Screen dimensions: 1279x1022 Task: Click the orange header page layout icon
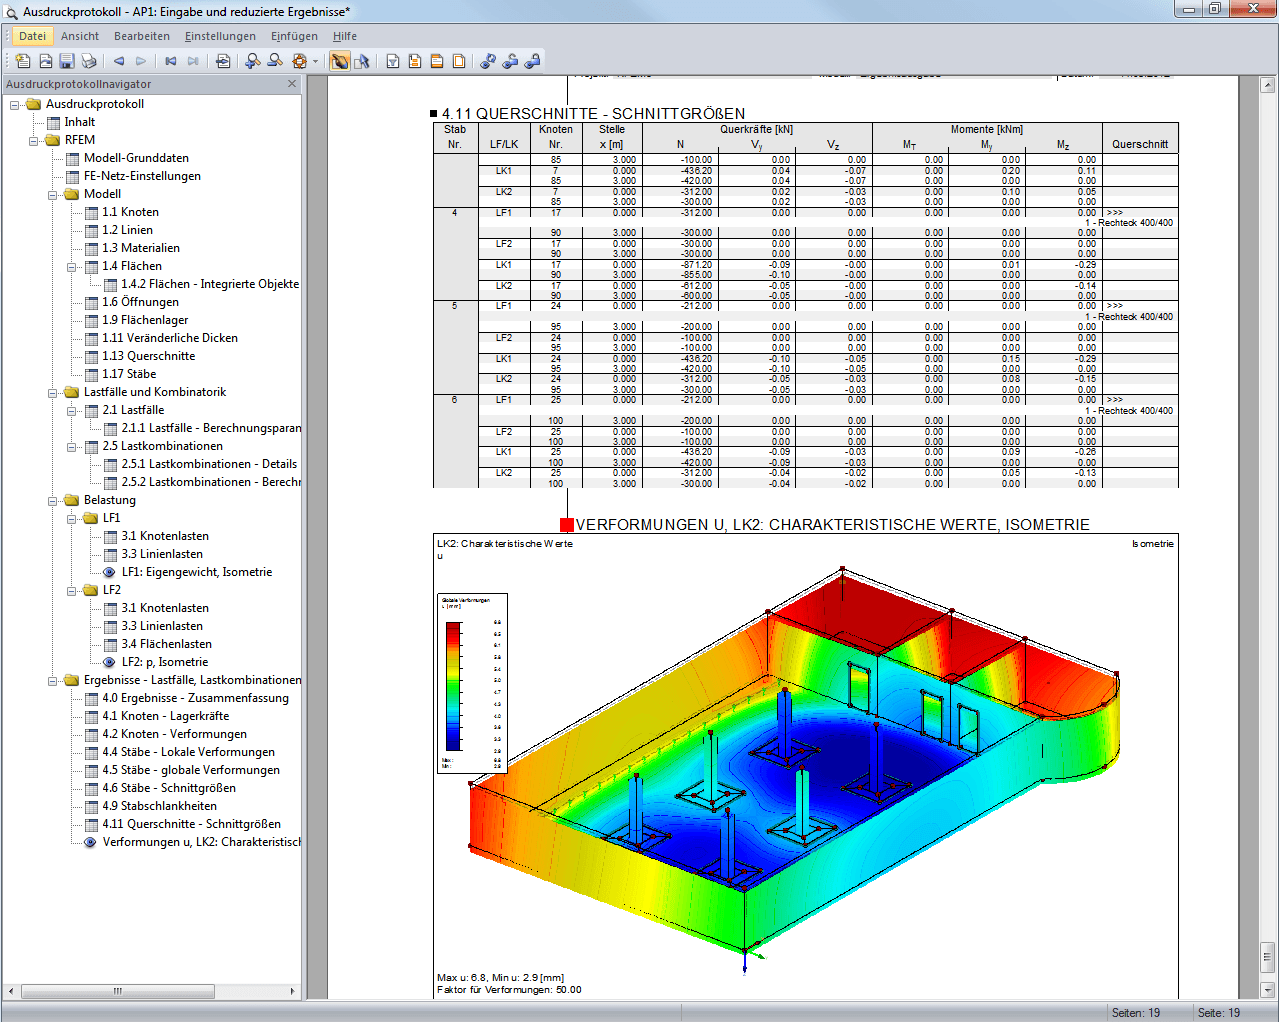coord(437,61)
